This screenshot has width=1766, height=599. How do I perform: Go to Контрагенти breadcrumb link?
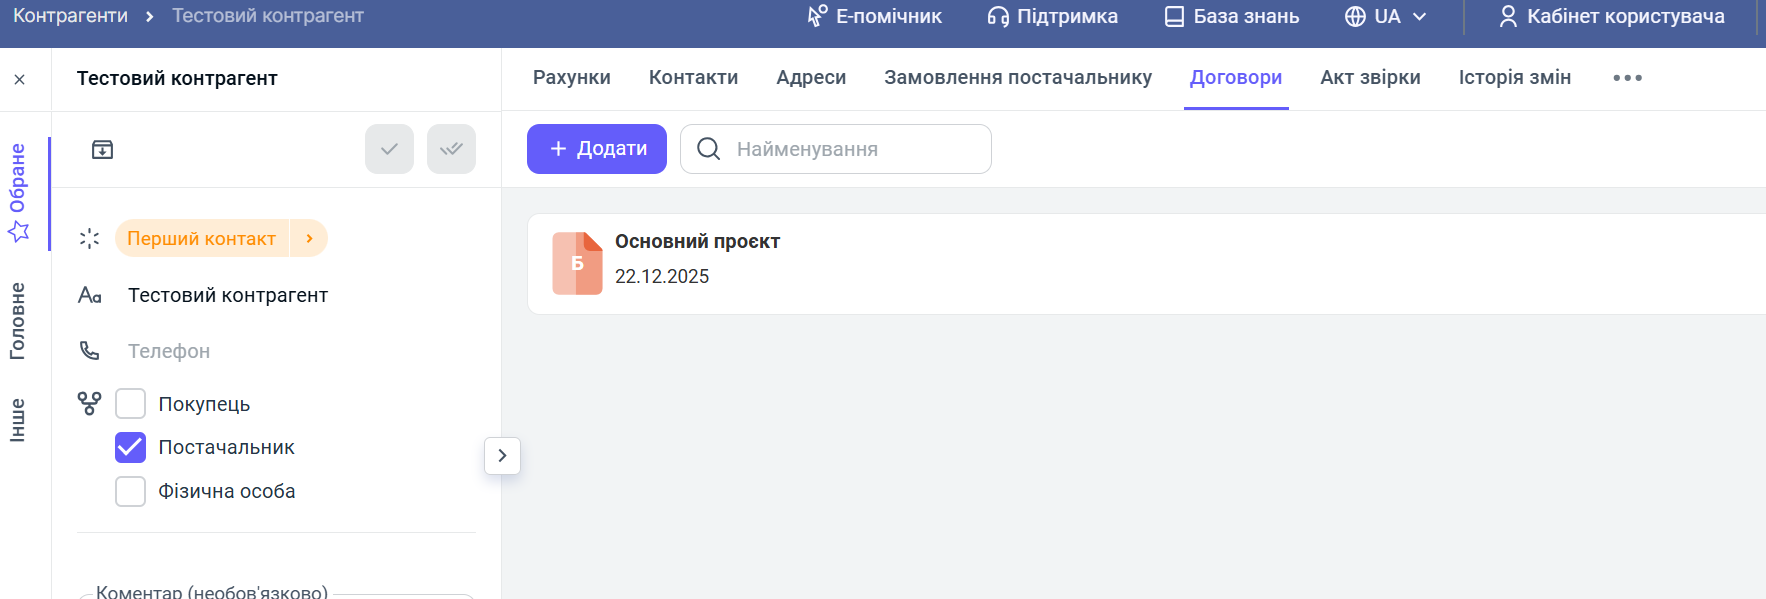click(x=70, y=16)
